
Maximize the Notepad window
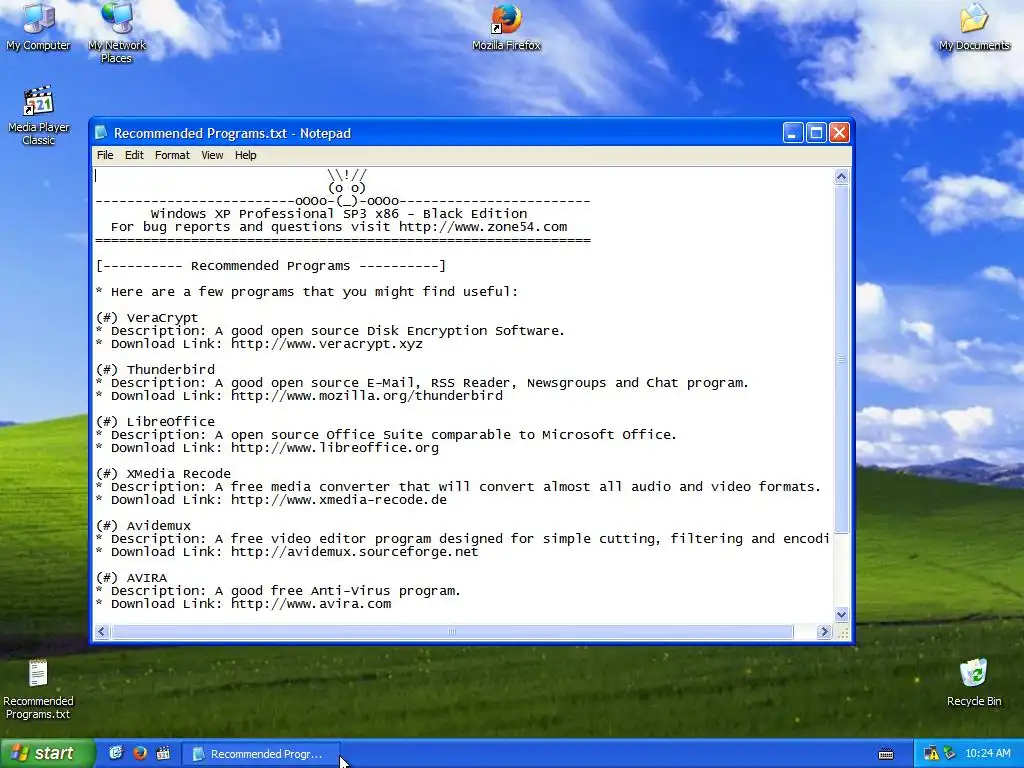click(x=816, y=133)
